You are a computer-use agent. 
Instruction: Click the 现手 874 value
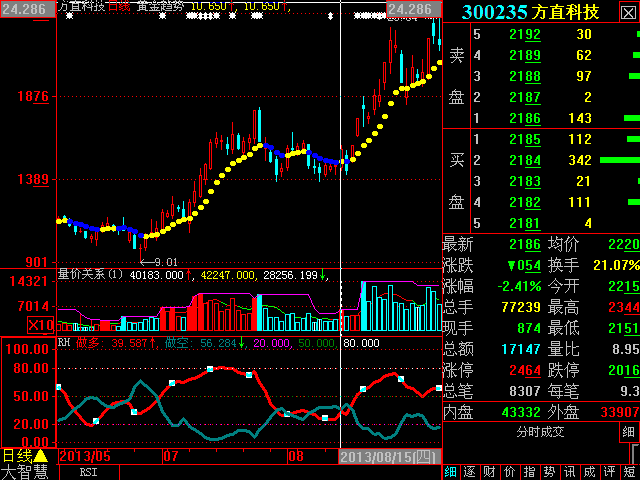pos(529,329)
